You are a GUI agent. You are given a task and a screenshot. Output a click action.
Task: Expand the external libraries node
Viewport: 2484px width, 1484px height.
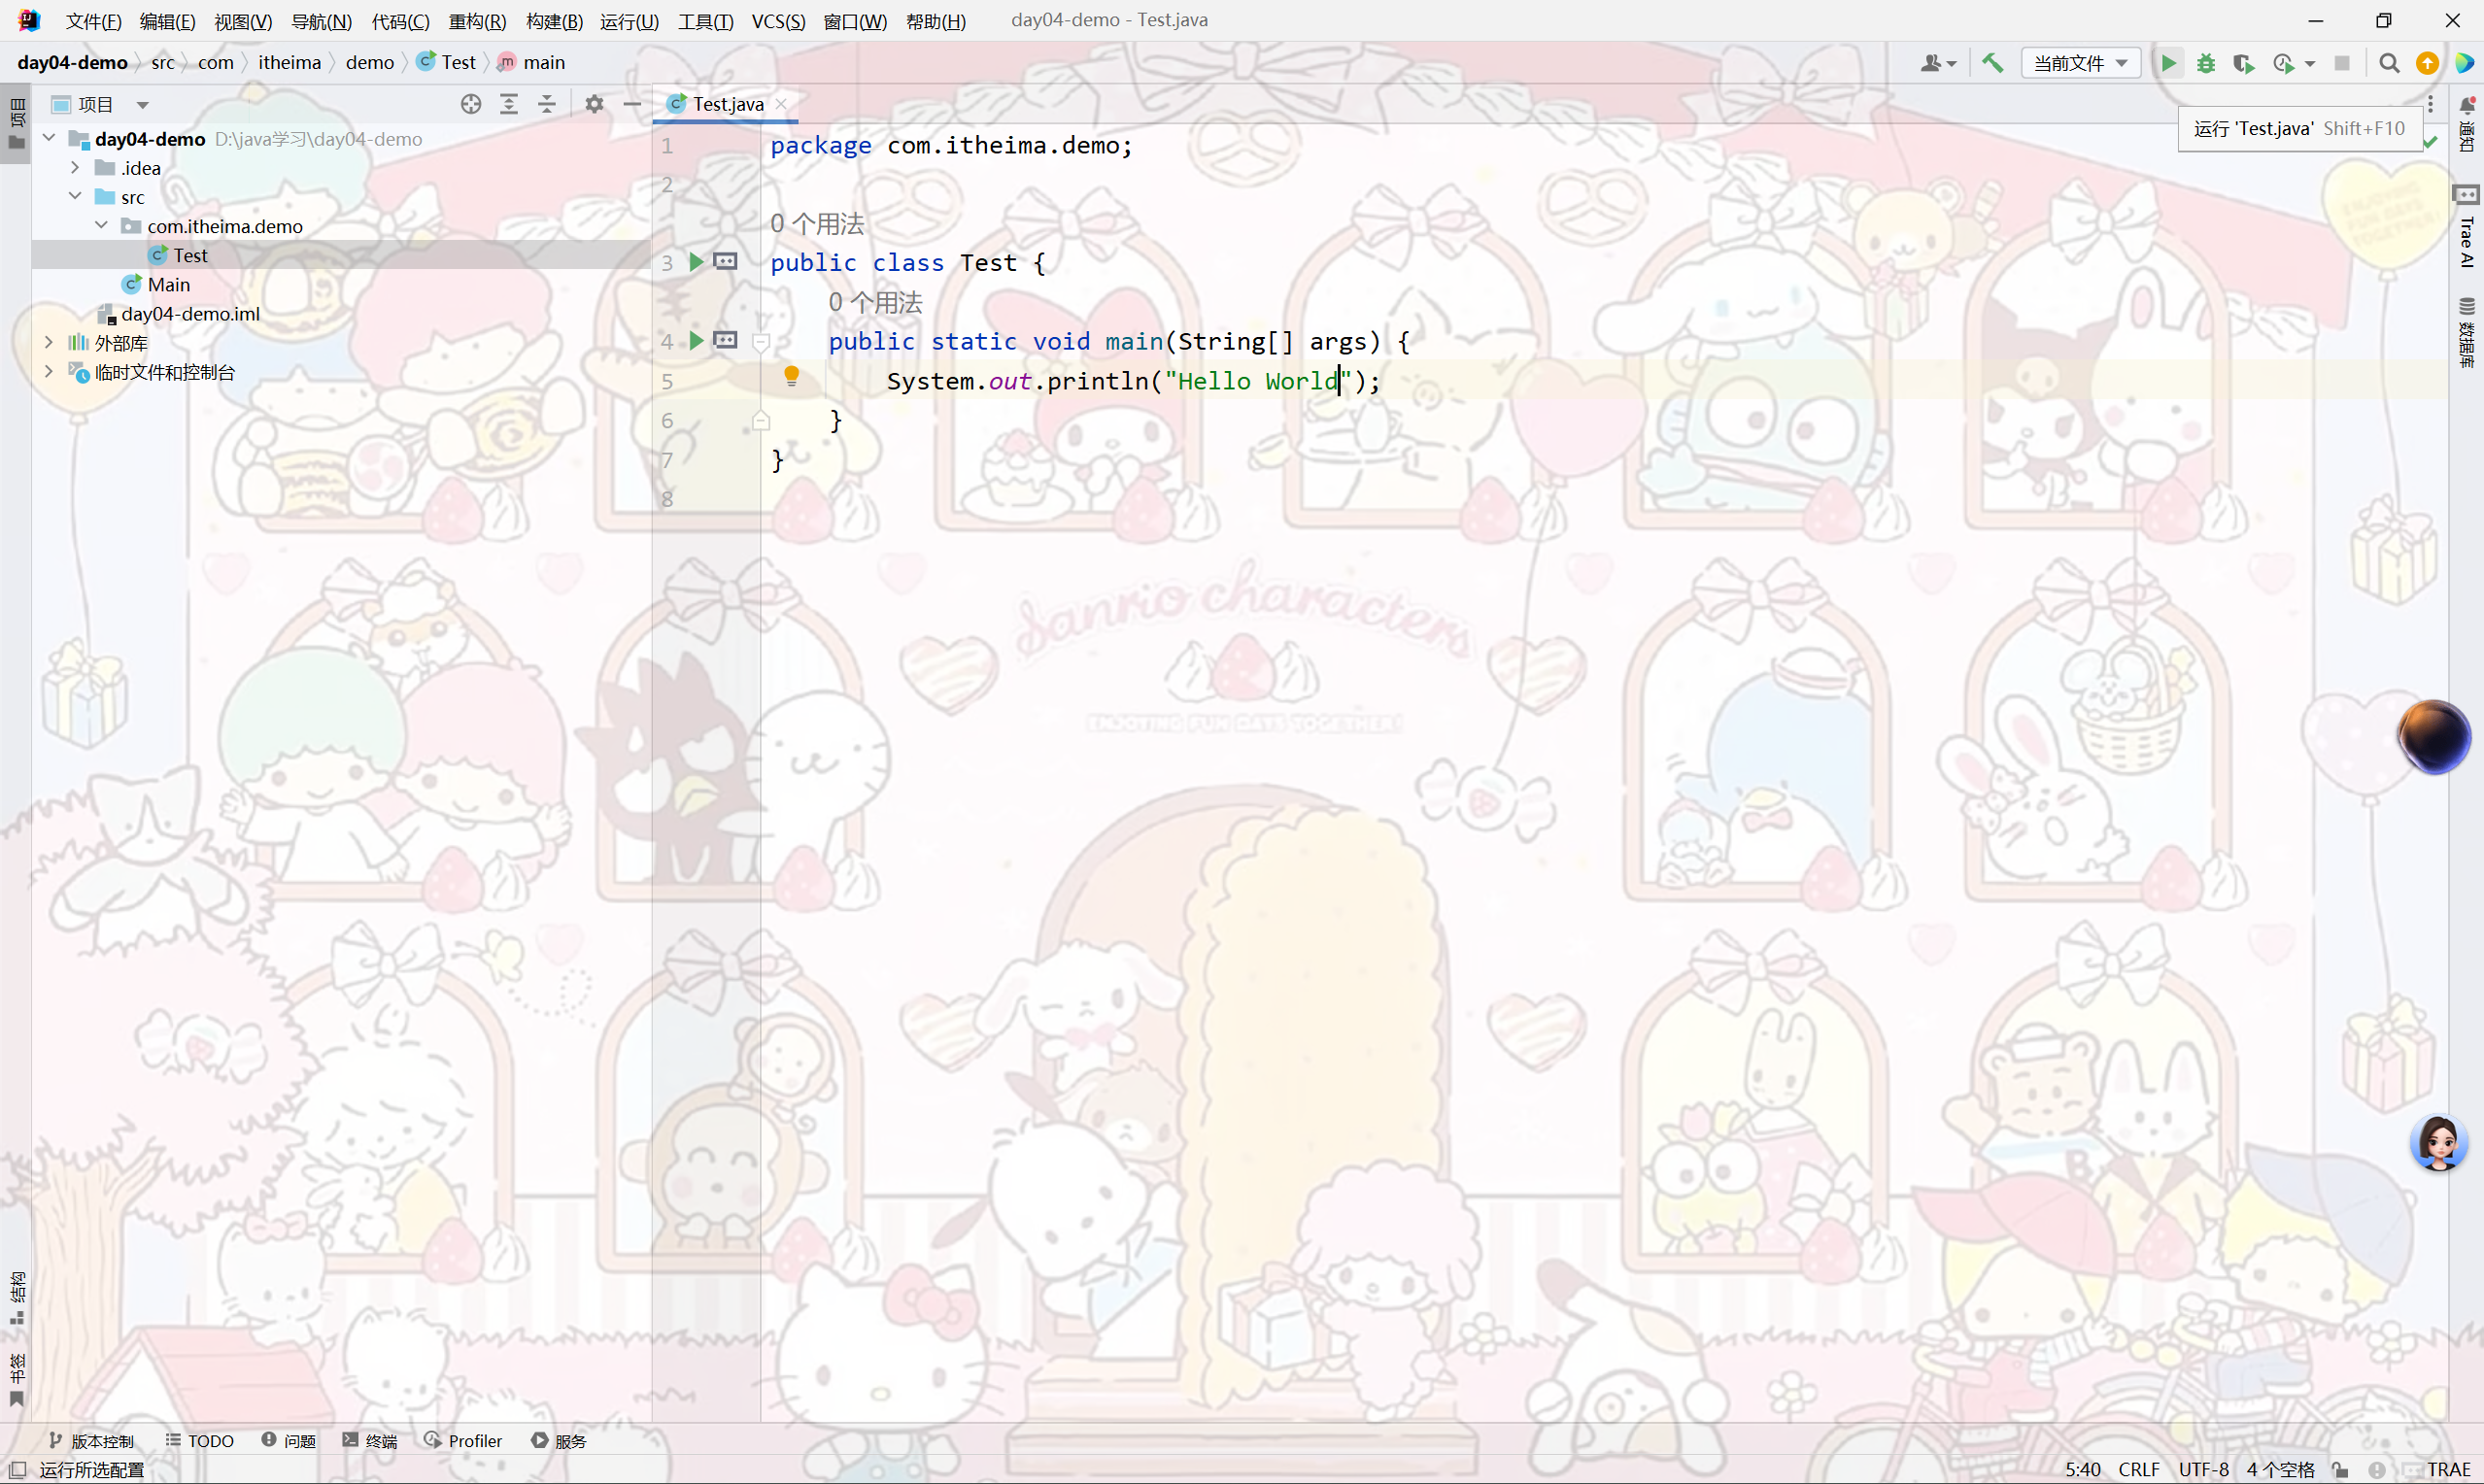pos(49,342)
